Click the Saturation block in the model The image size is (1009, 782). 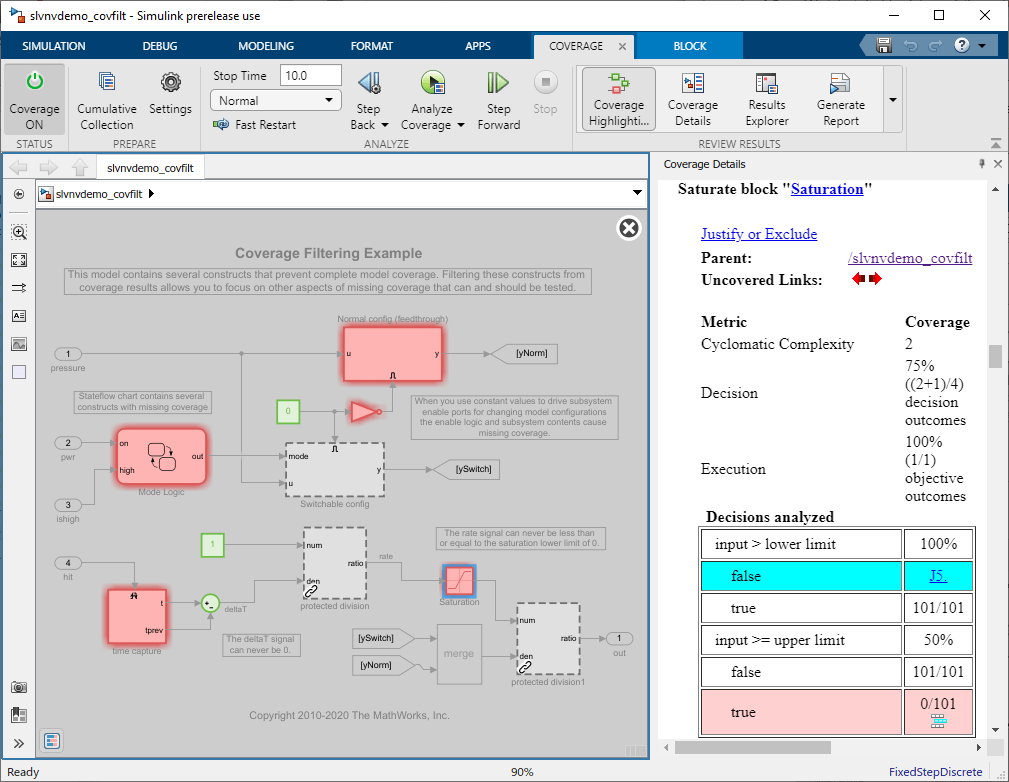click(459, 581)
